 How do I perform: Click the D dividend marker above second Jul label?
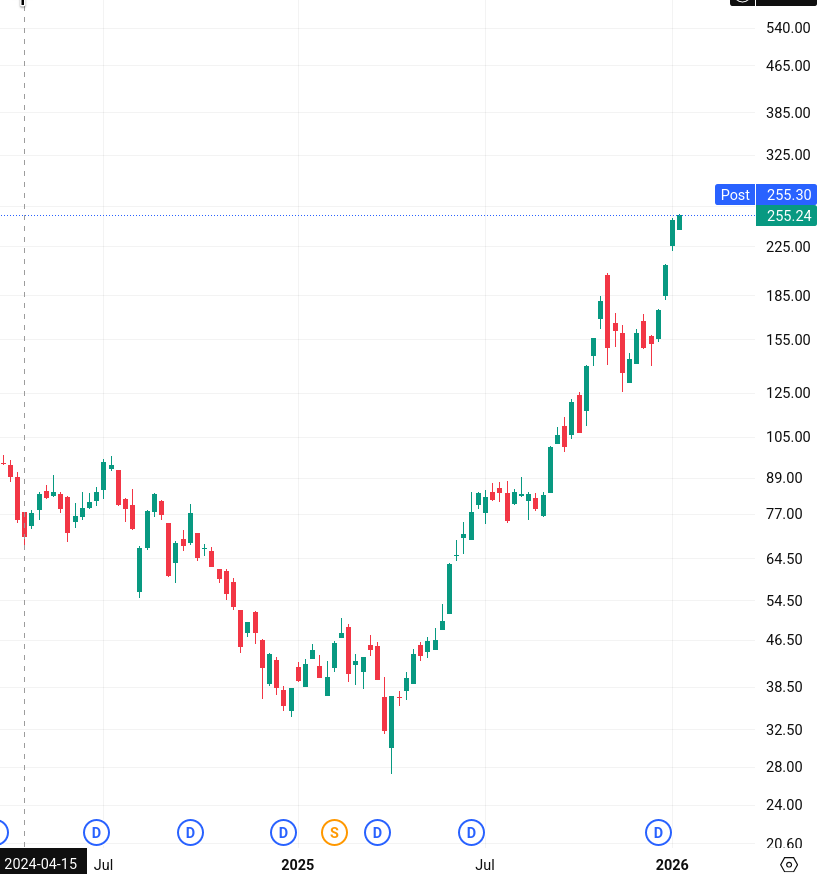471,832
